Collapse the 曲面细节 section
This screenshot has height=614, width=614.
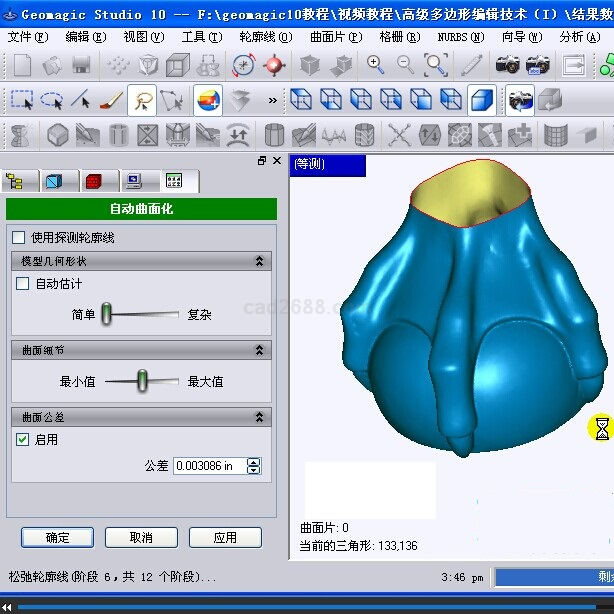pos(260,350)
